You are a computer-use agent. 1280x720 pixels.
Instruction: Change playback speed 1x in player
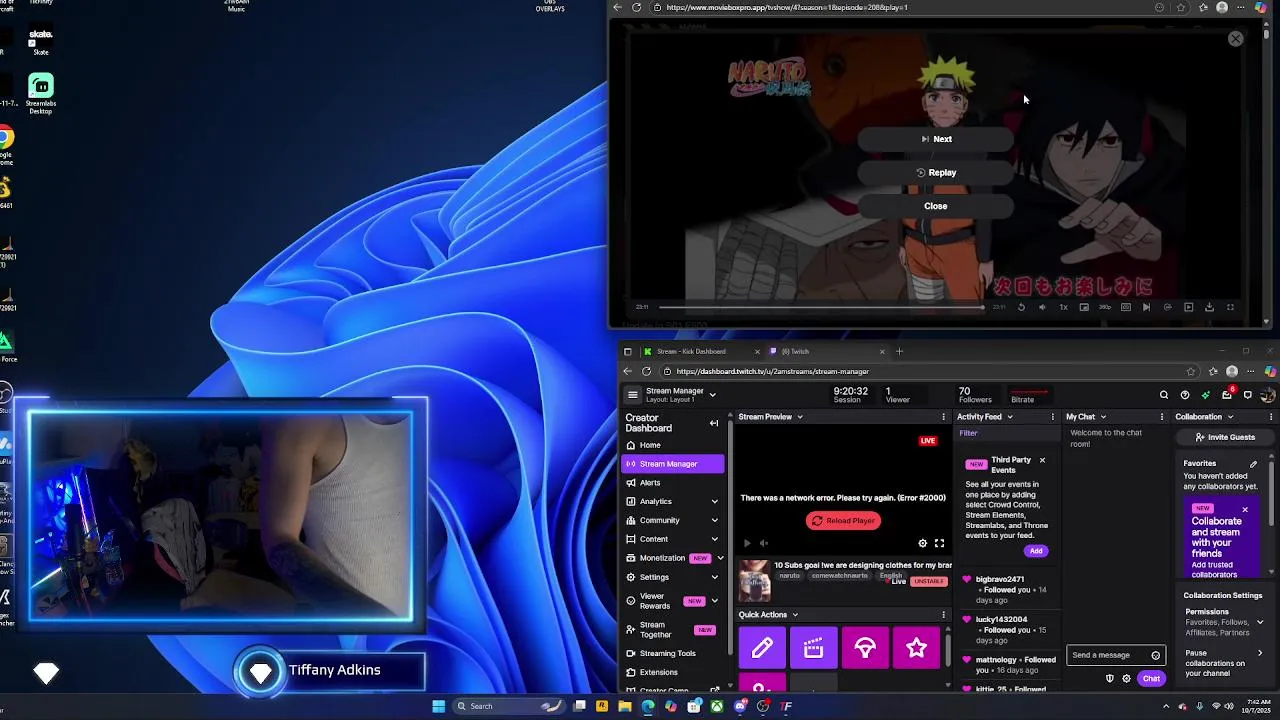(1063, 307)
